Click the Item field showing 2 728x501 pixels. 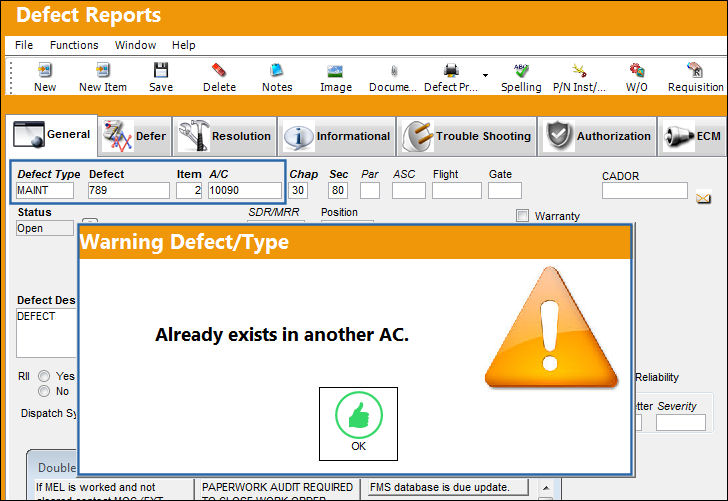coord(189,190)
